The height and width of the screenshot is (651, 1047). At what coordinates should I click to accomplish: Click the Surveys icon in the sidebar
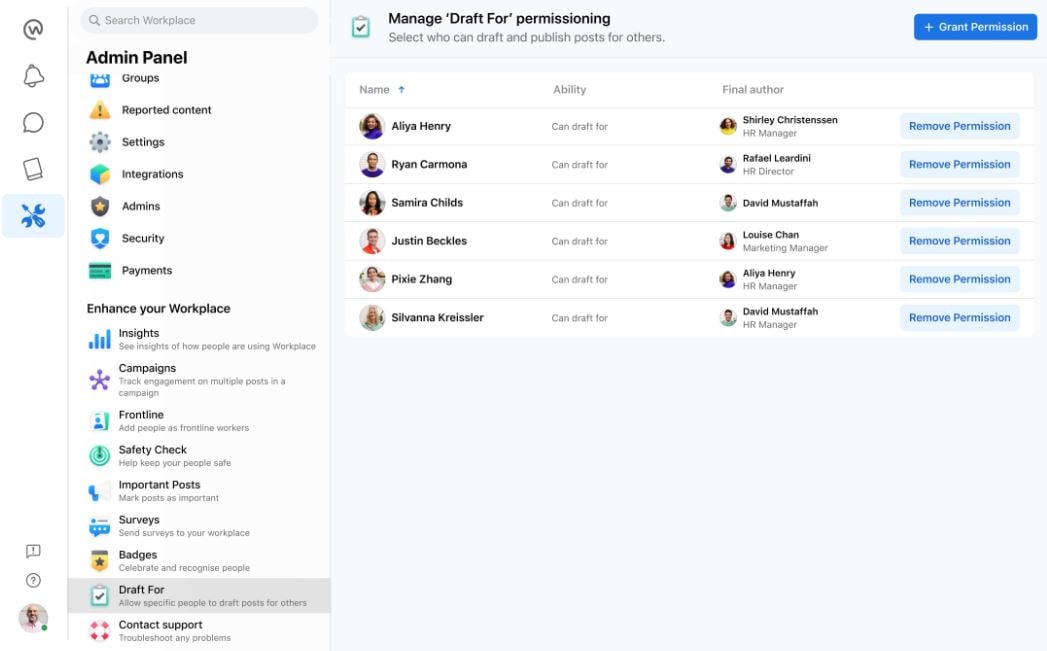point(99,525)
